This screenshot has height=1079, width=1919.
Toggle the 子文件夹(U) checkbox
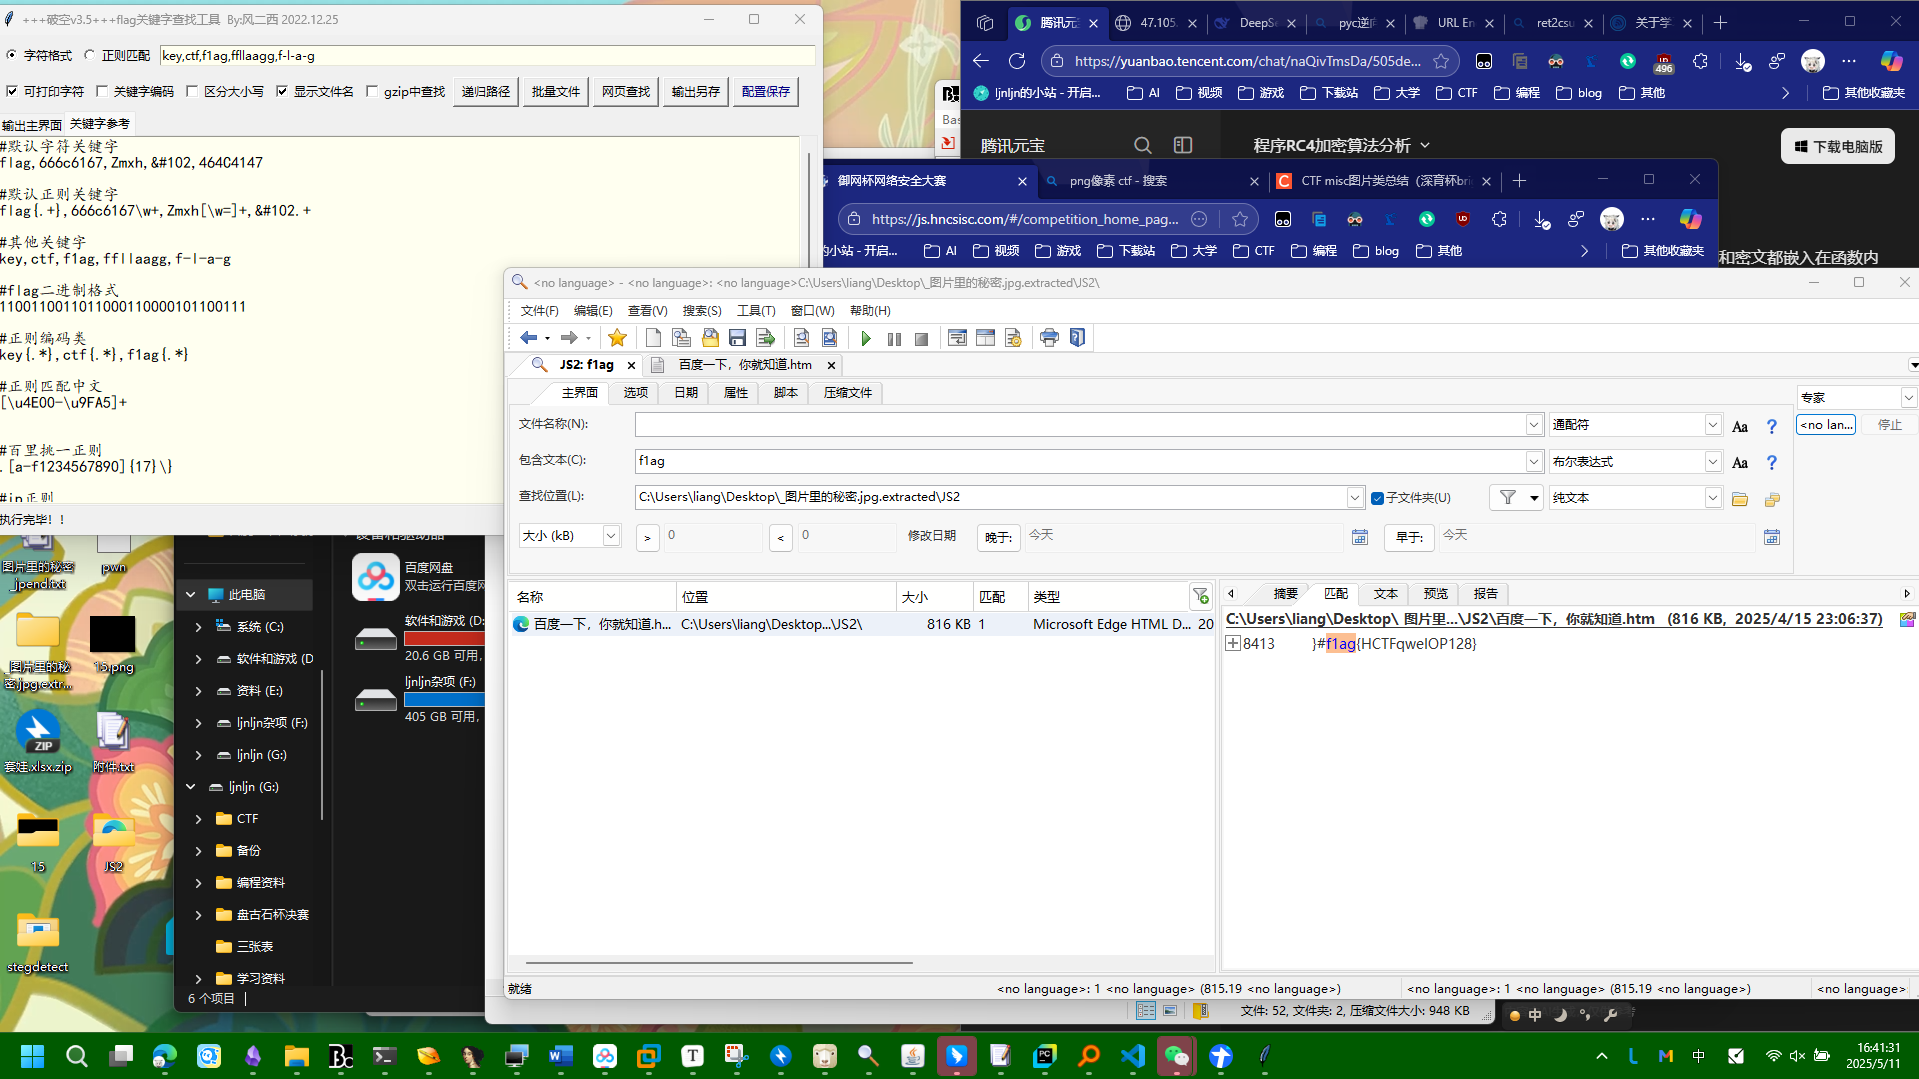tap(1377, 498)
